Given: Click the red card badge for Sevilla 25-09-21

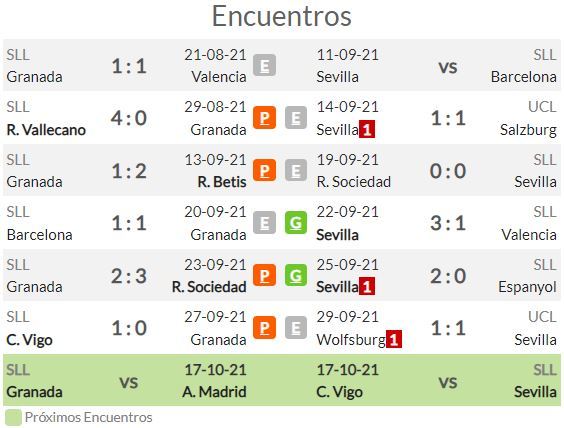Looking at the screenshot, I should (367, 286).
